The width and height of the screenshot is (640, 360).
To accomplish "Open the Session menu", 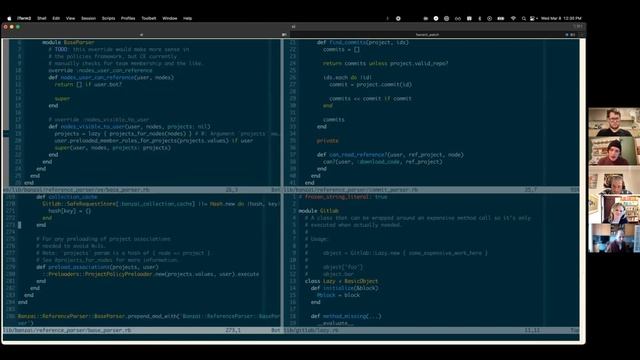I will click(x=89, y=18).
